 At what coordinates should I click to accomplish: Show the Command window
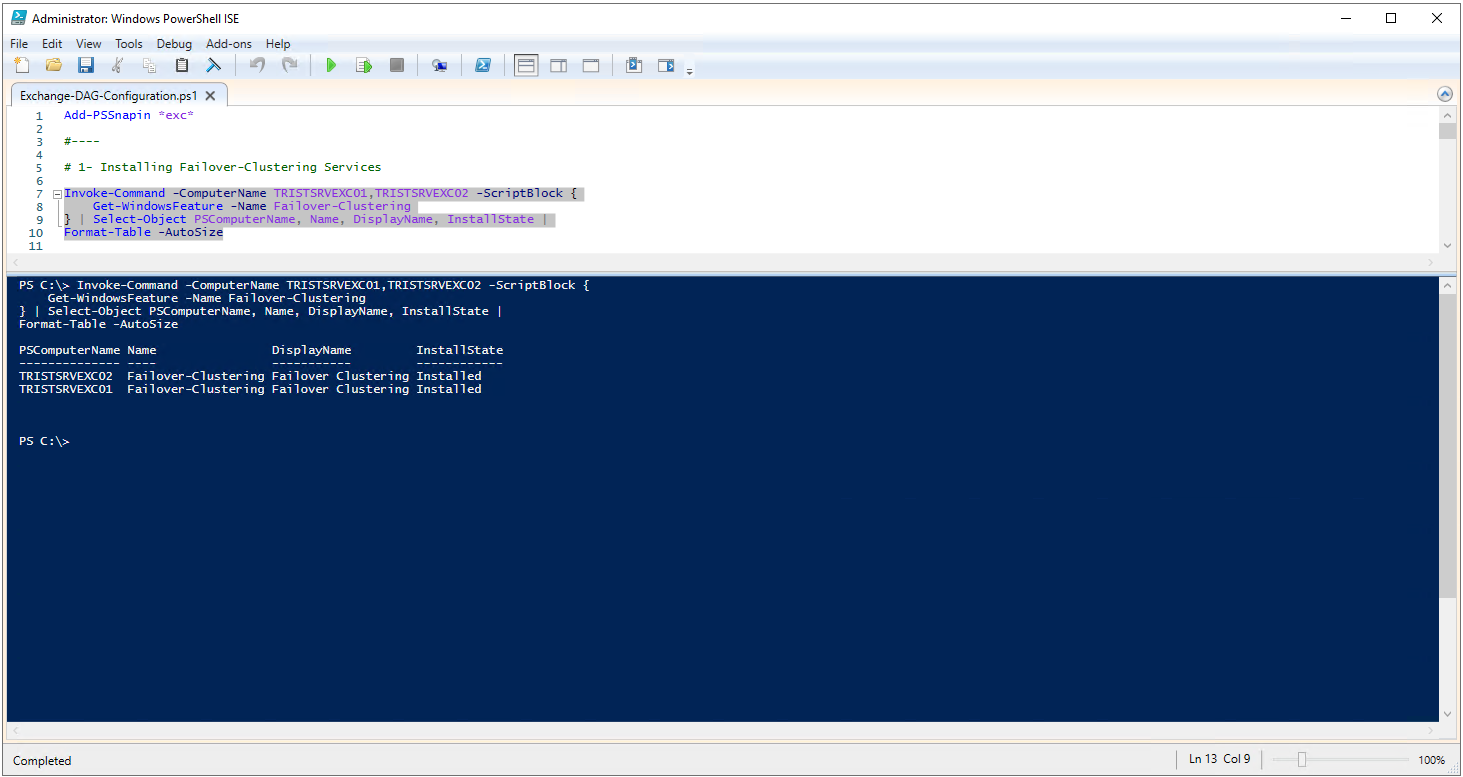click(633, 66)
